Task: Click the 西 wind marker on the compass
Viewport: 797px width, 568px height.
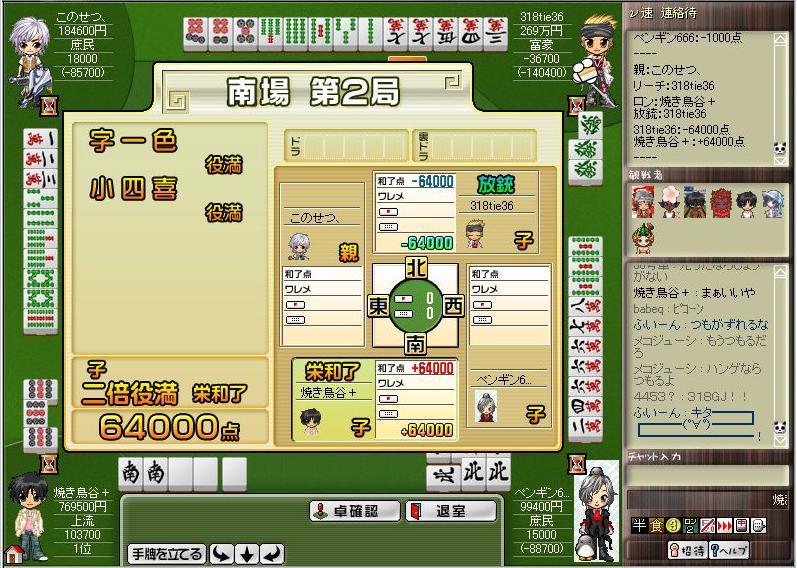Action: [453, 307]
